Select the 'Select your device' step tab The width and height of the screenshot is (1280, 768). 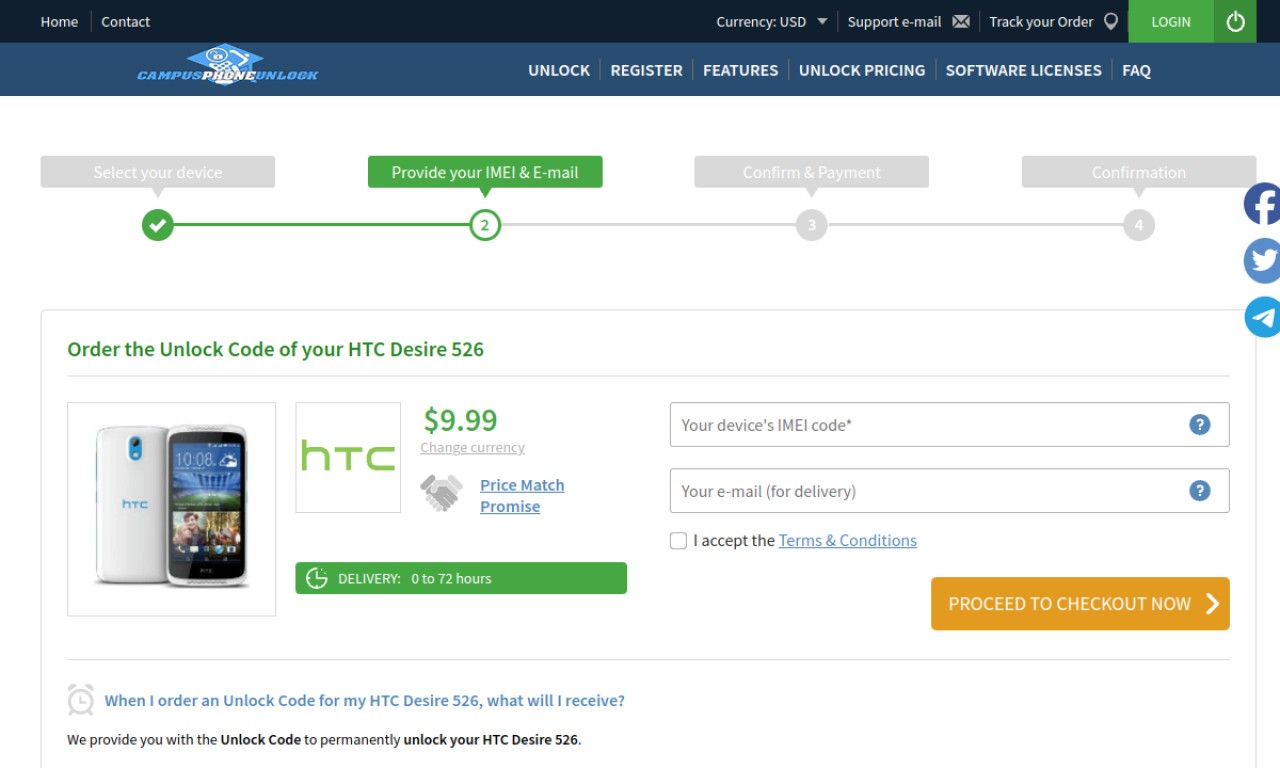[158, 172]
